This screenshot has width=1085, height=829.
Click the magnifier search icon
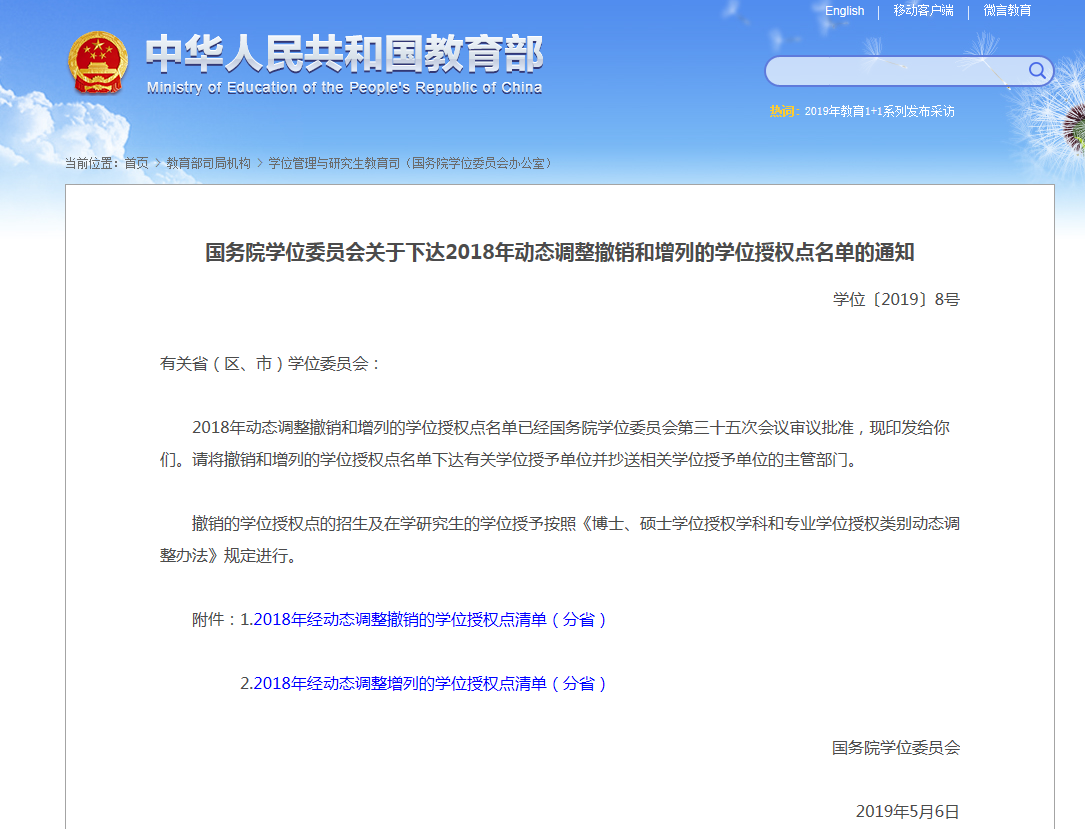point(1037,71)
